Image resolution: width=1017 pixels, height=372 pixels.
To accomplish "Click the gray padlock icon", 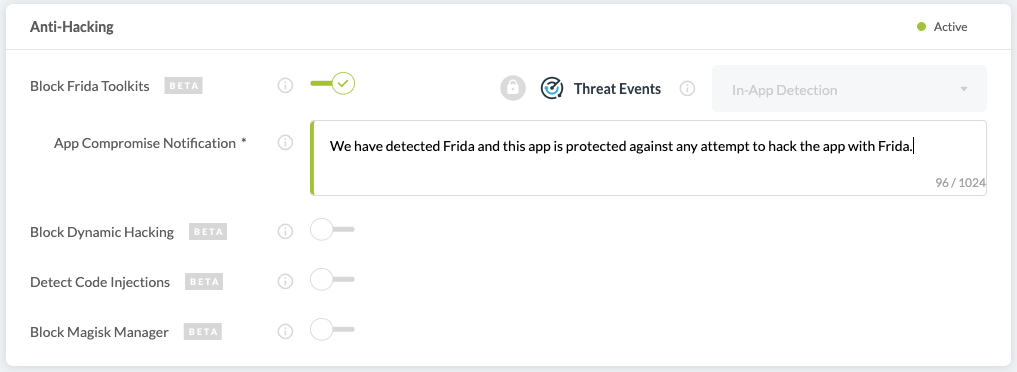I will point(512,88).
